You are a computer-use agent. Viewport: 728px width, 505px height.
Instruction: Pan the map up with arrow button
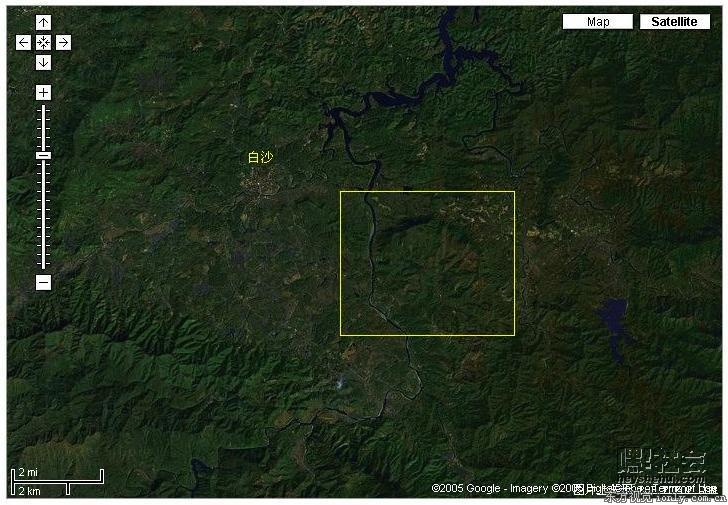pos(43,22)
